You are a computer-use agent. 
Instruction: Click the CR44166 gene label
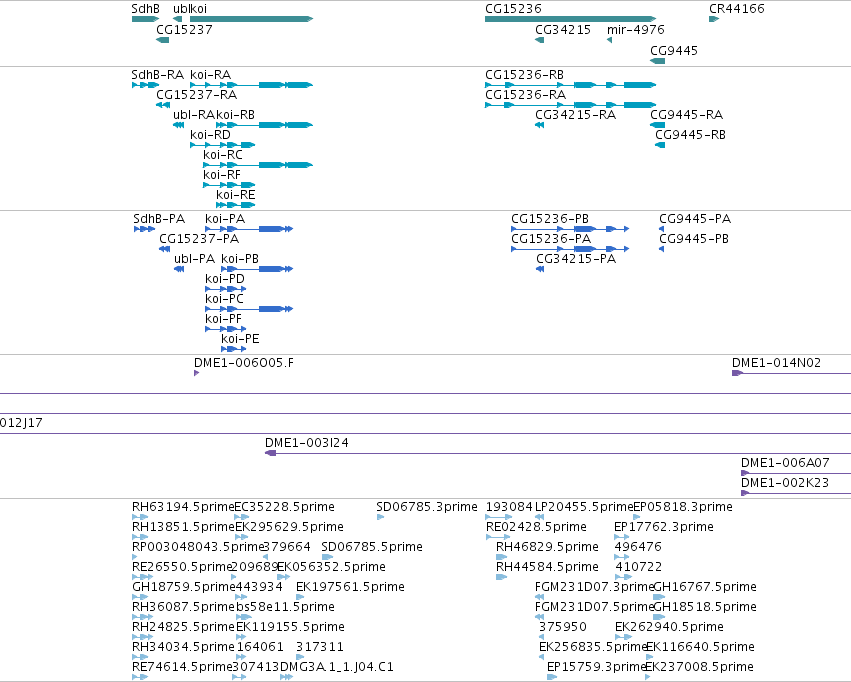736,9
